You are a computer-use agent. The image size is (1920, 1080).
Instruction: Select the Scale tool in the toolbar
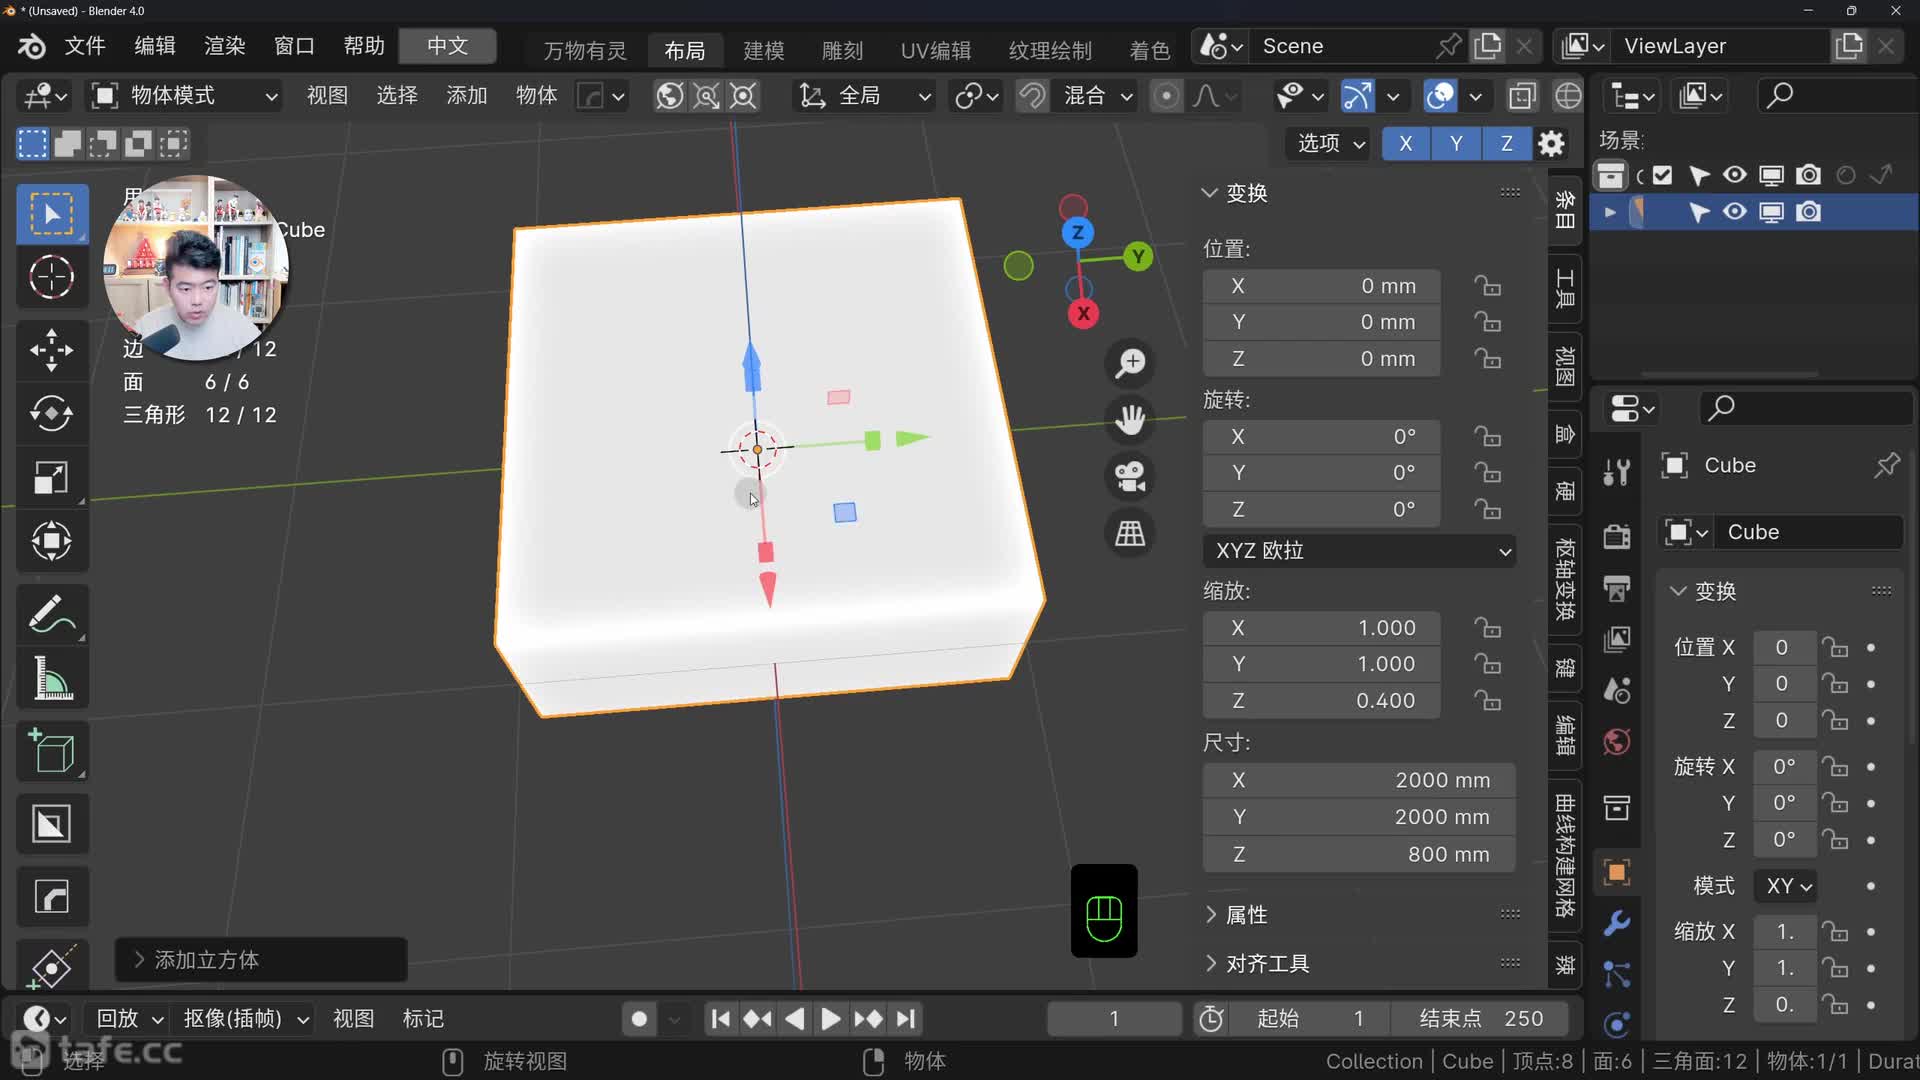[51, 477]
